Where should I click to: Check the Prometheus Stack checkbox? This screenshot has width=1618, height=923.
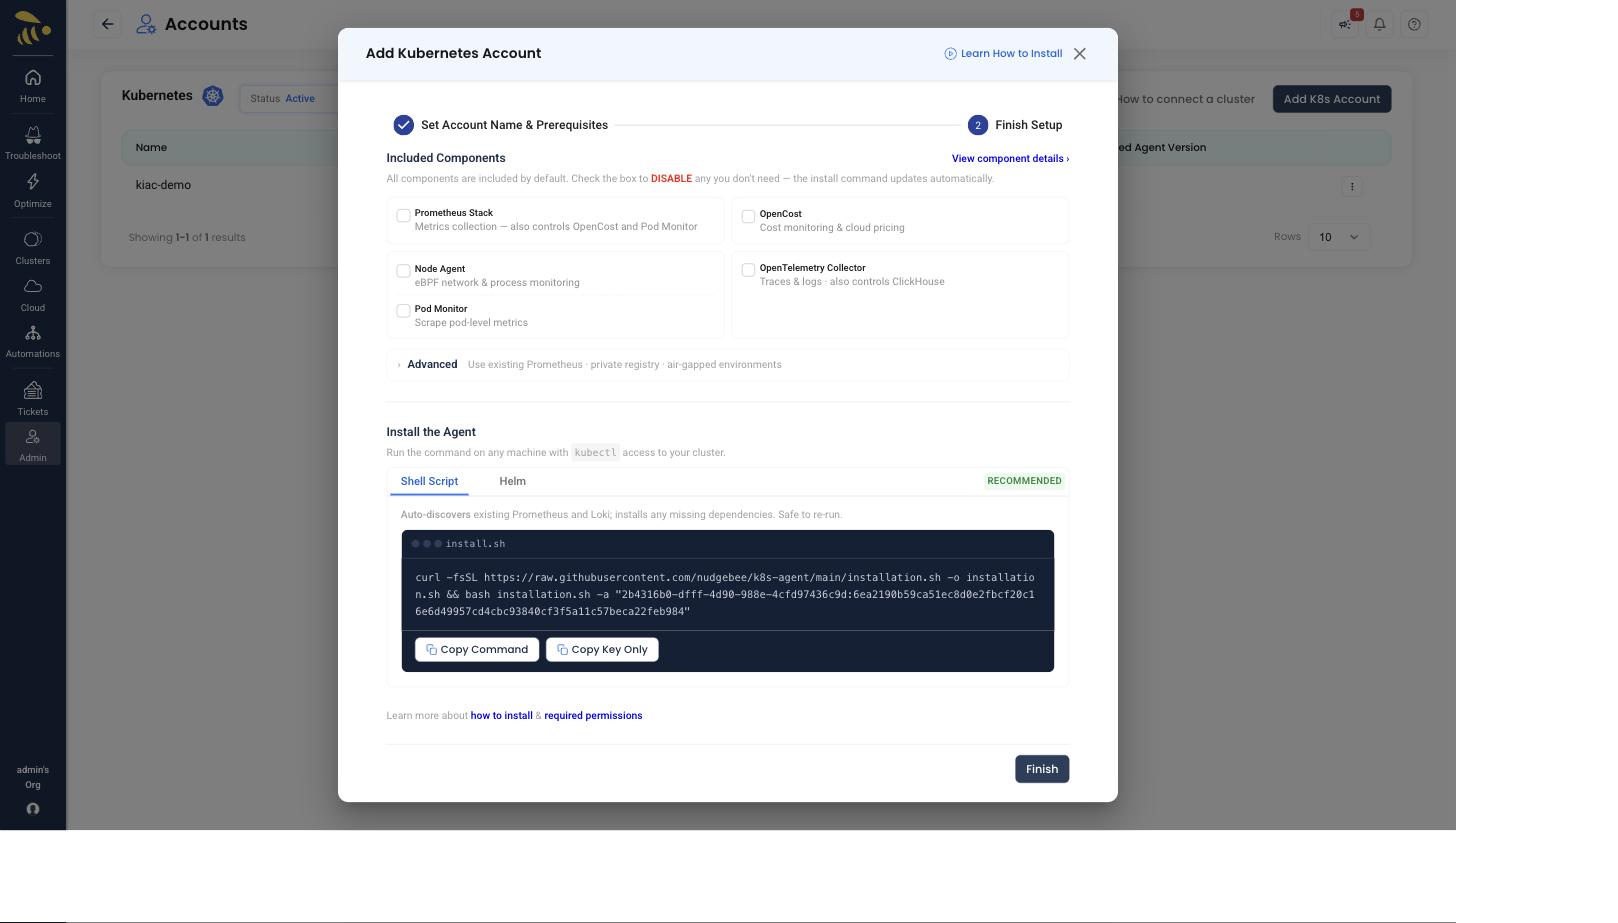pos(403,216)
